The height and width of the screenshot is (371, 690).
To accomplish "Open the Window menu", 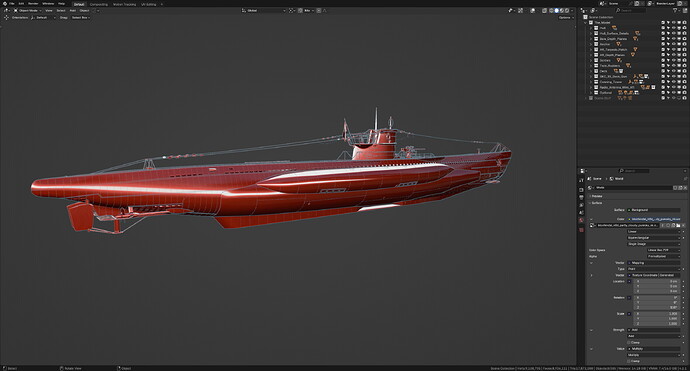I will pyautogui.click(x=48, y=4).
